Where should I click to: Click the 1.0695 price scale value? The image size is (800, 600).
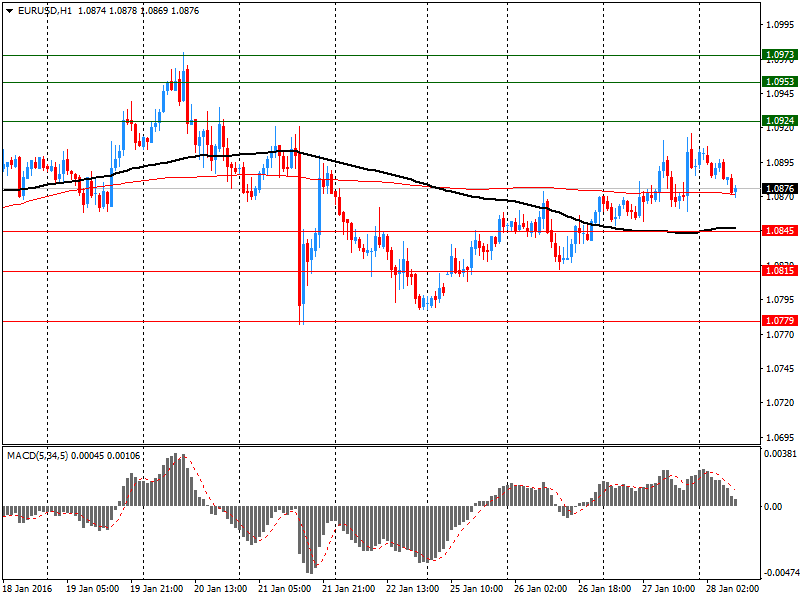[x=780, y=438]
